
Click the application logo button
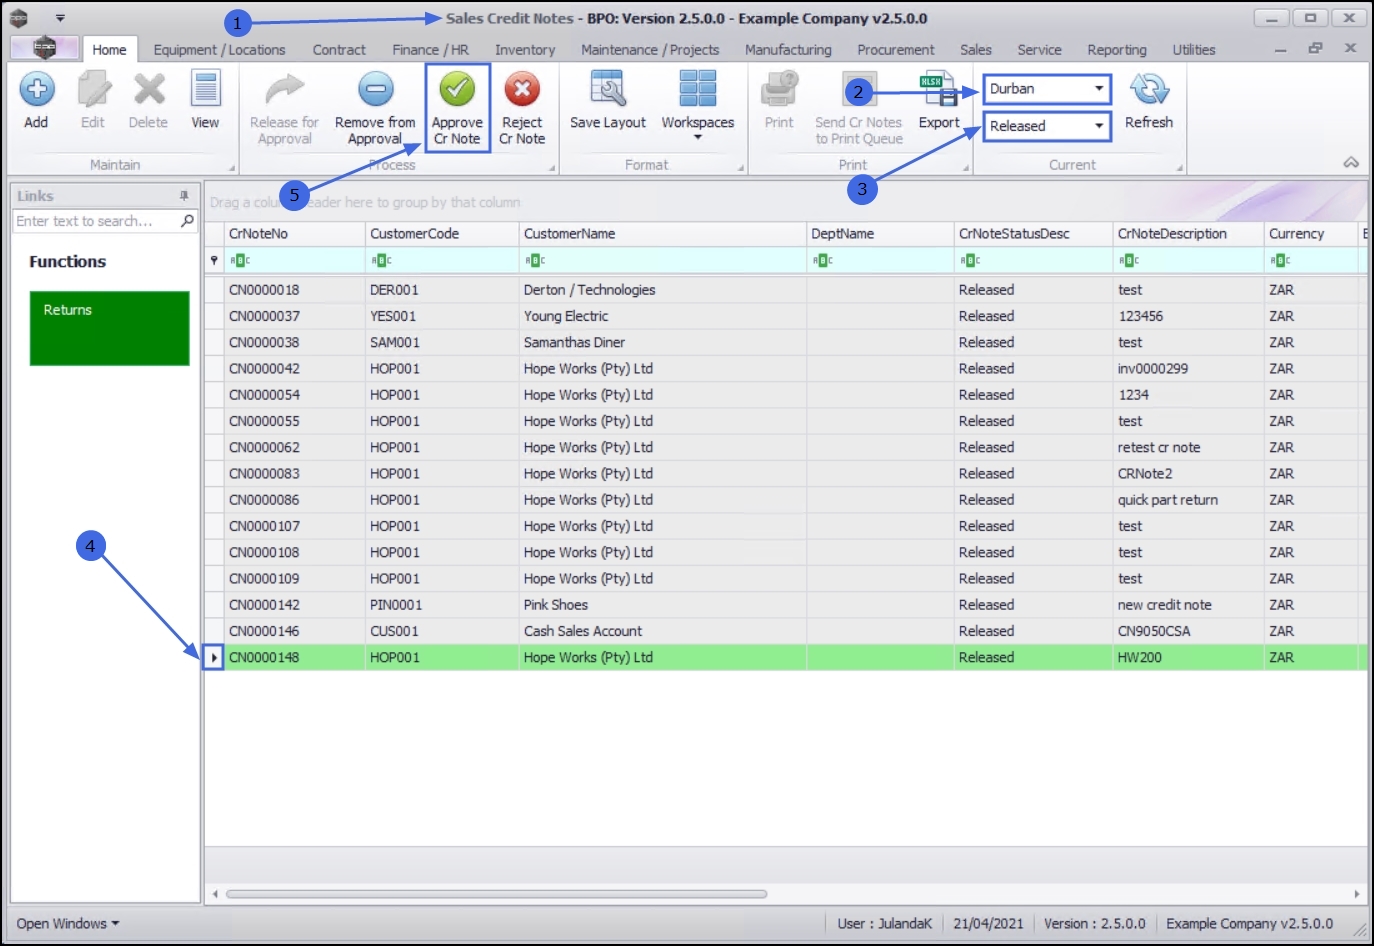tap(44, 48)
